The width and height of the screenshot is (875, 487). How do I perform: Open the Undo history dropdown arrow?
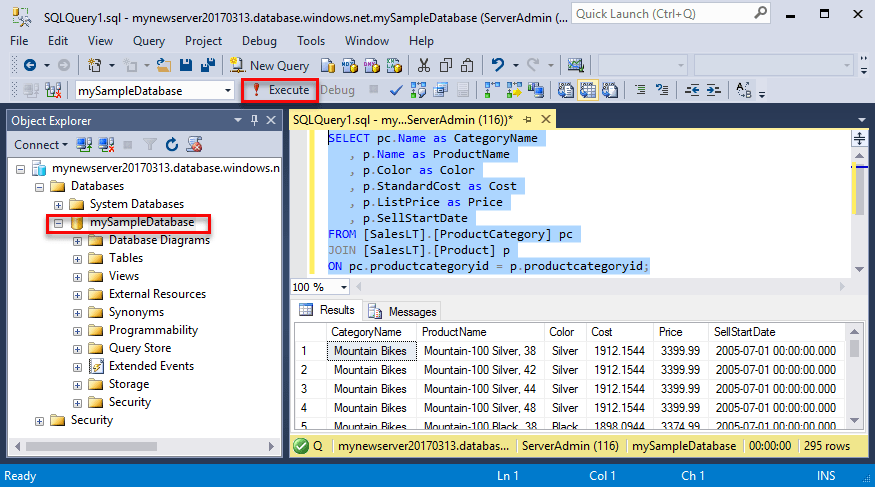tap(515, 66)
